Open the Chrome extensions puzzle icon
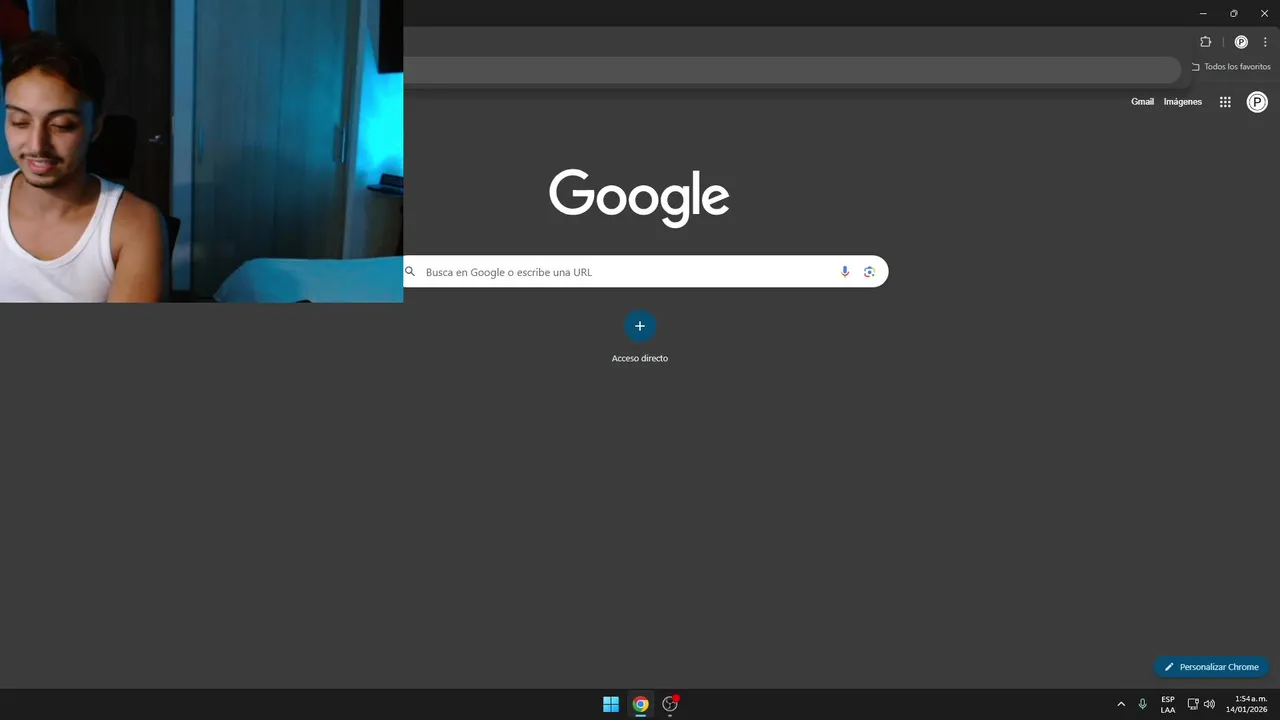This screenshot has width=1280, height=720. pyautogui.click(x=1205, y=42)
